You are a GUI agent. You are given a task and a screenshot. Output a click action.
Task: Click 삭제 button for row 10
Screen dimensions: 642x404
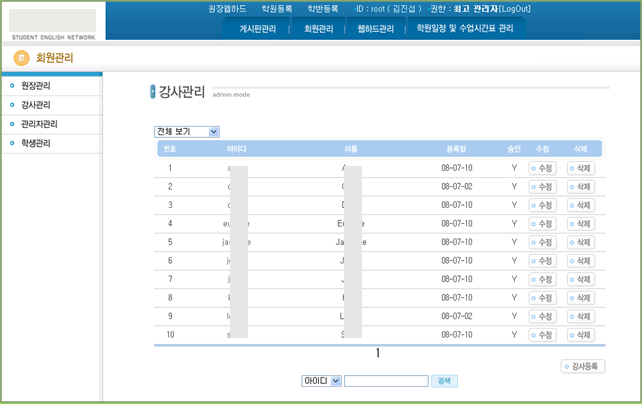click(581, 335)
